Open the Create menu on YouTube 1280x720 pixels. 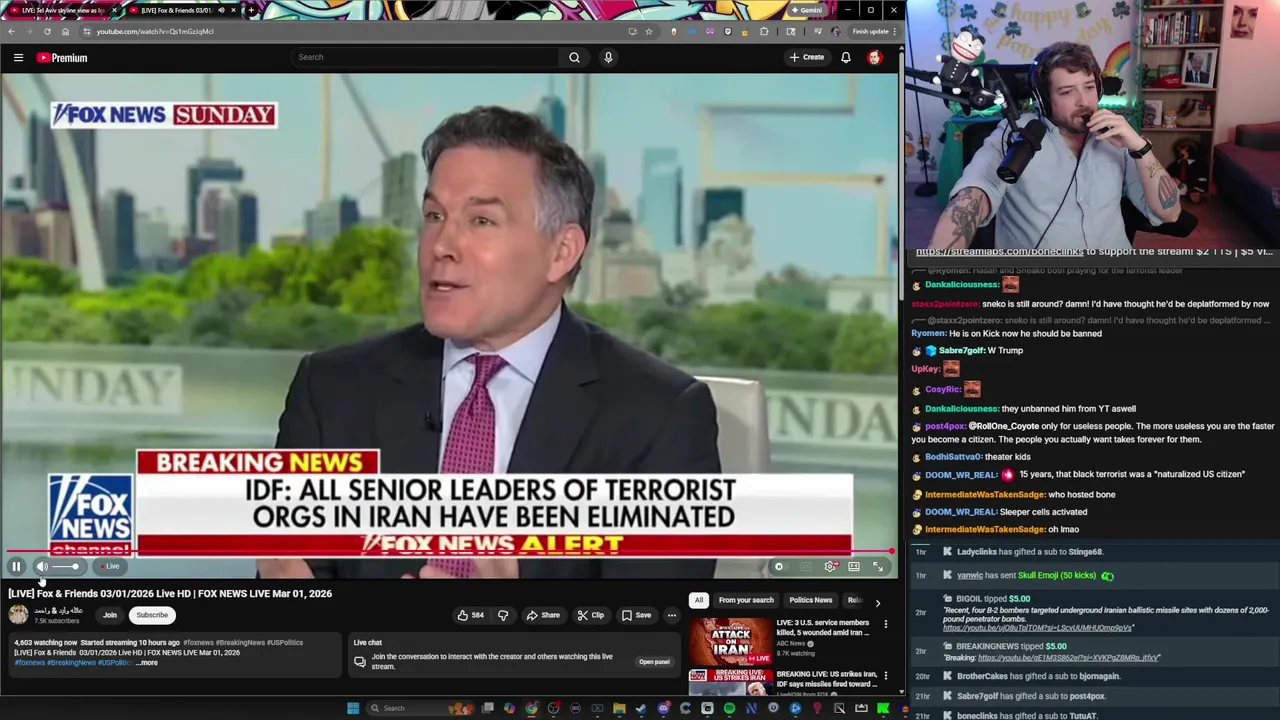pos(807,57)
